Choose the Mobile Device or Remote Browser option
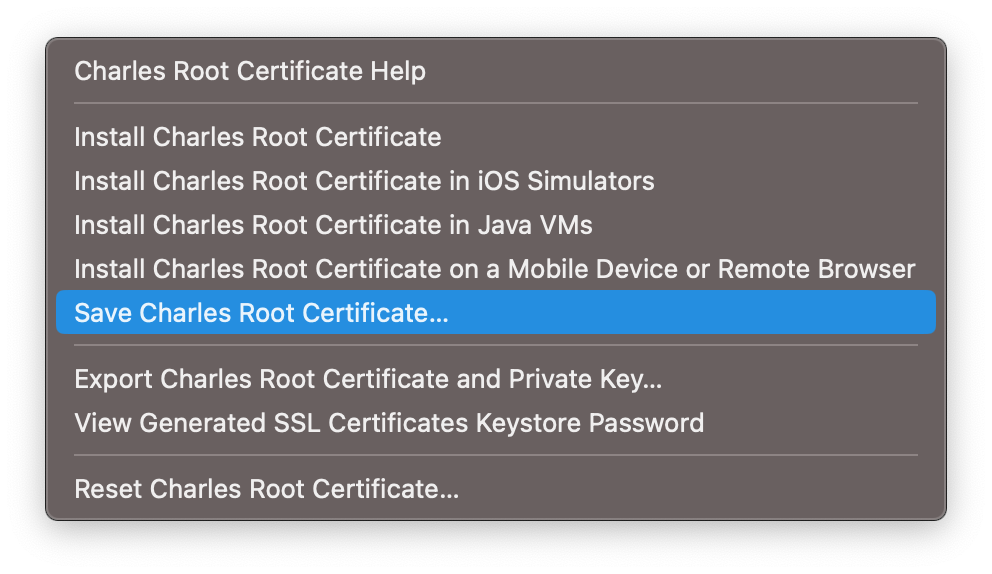This screenshot has width=992, height=574. pyautogui.click(x=496, y=269)
